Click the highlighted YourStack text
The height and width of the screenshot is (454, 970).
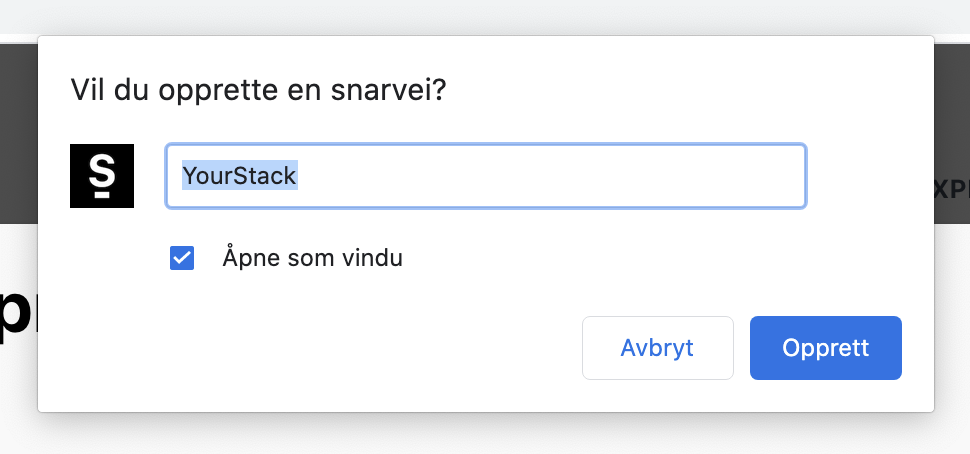pos(239,176)
